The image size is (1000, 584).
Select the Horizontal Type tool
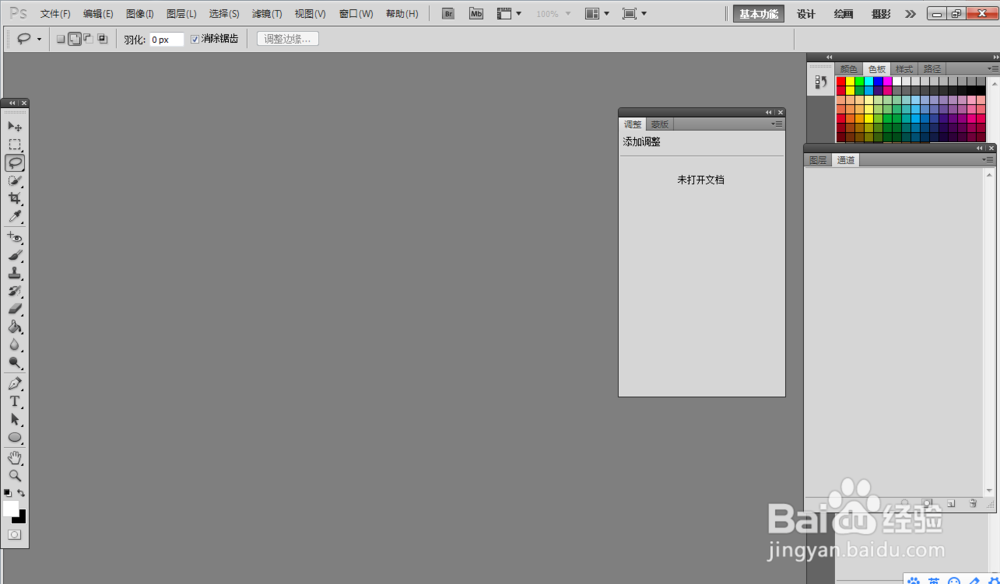click(x=15, y=402)
